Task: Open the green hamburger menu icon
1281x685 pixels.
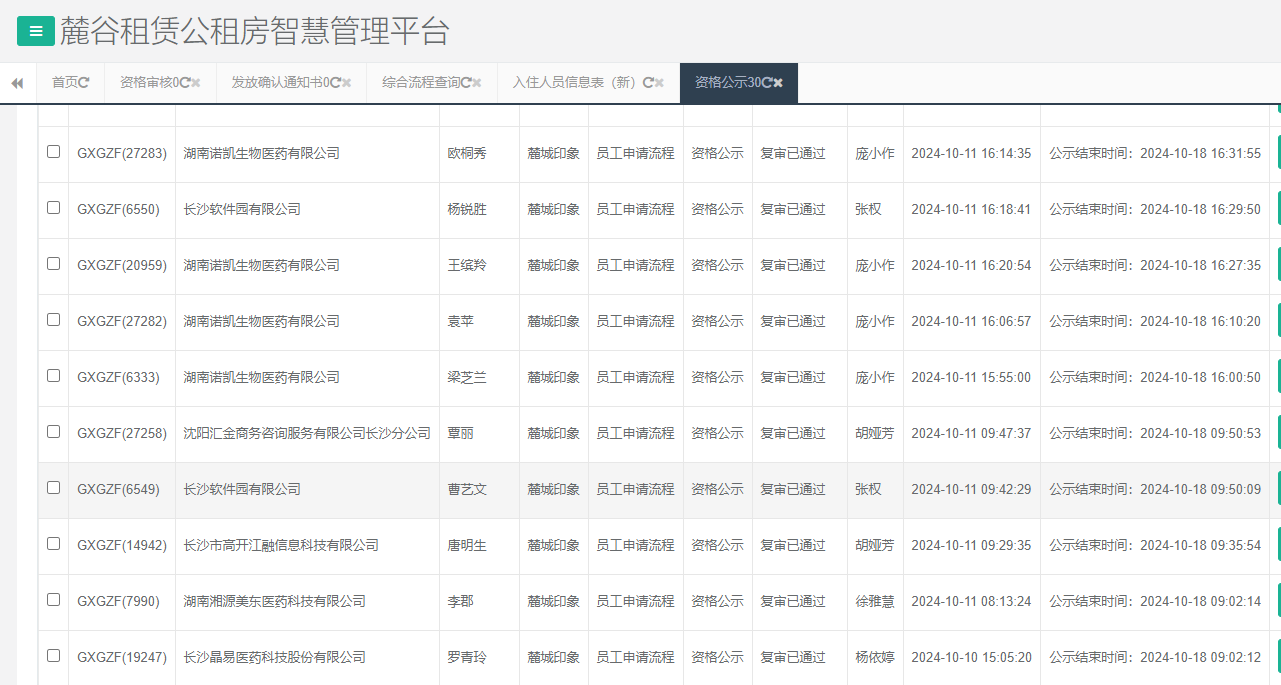Action: pos(36,31)
